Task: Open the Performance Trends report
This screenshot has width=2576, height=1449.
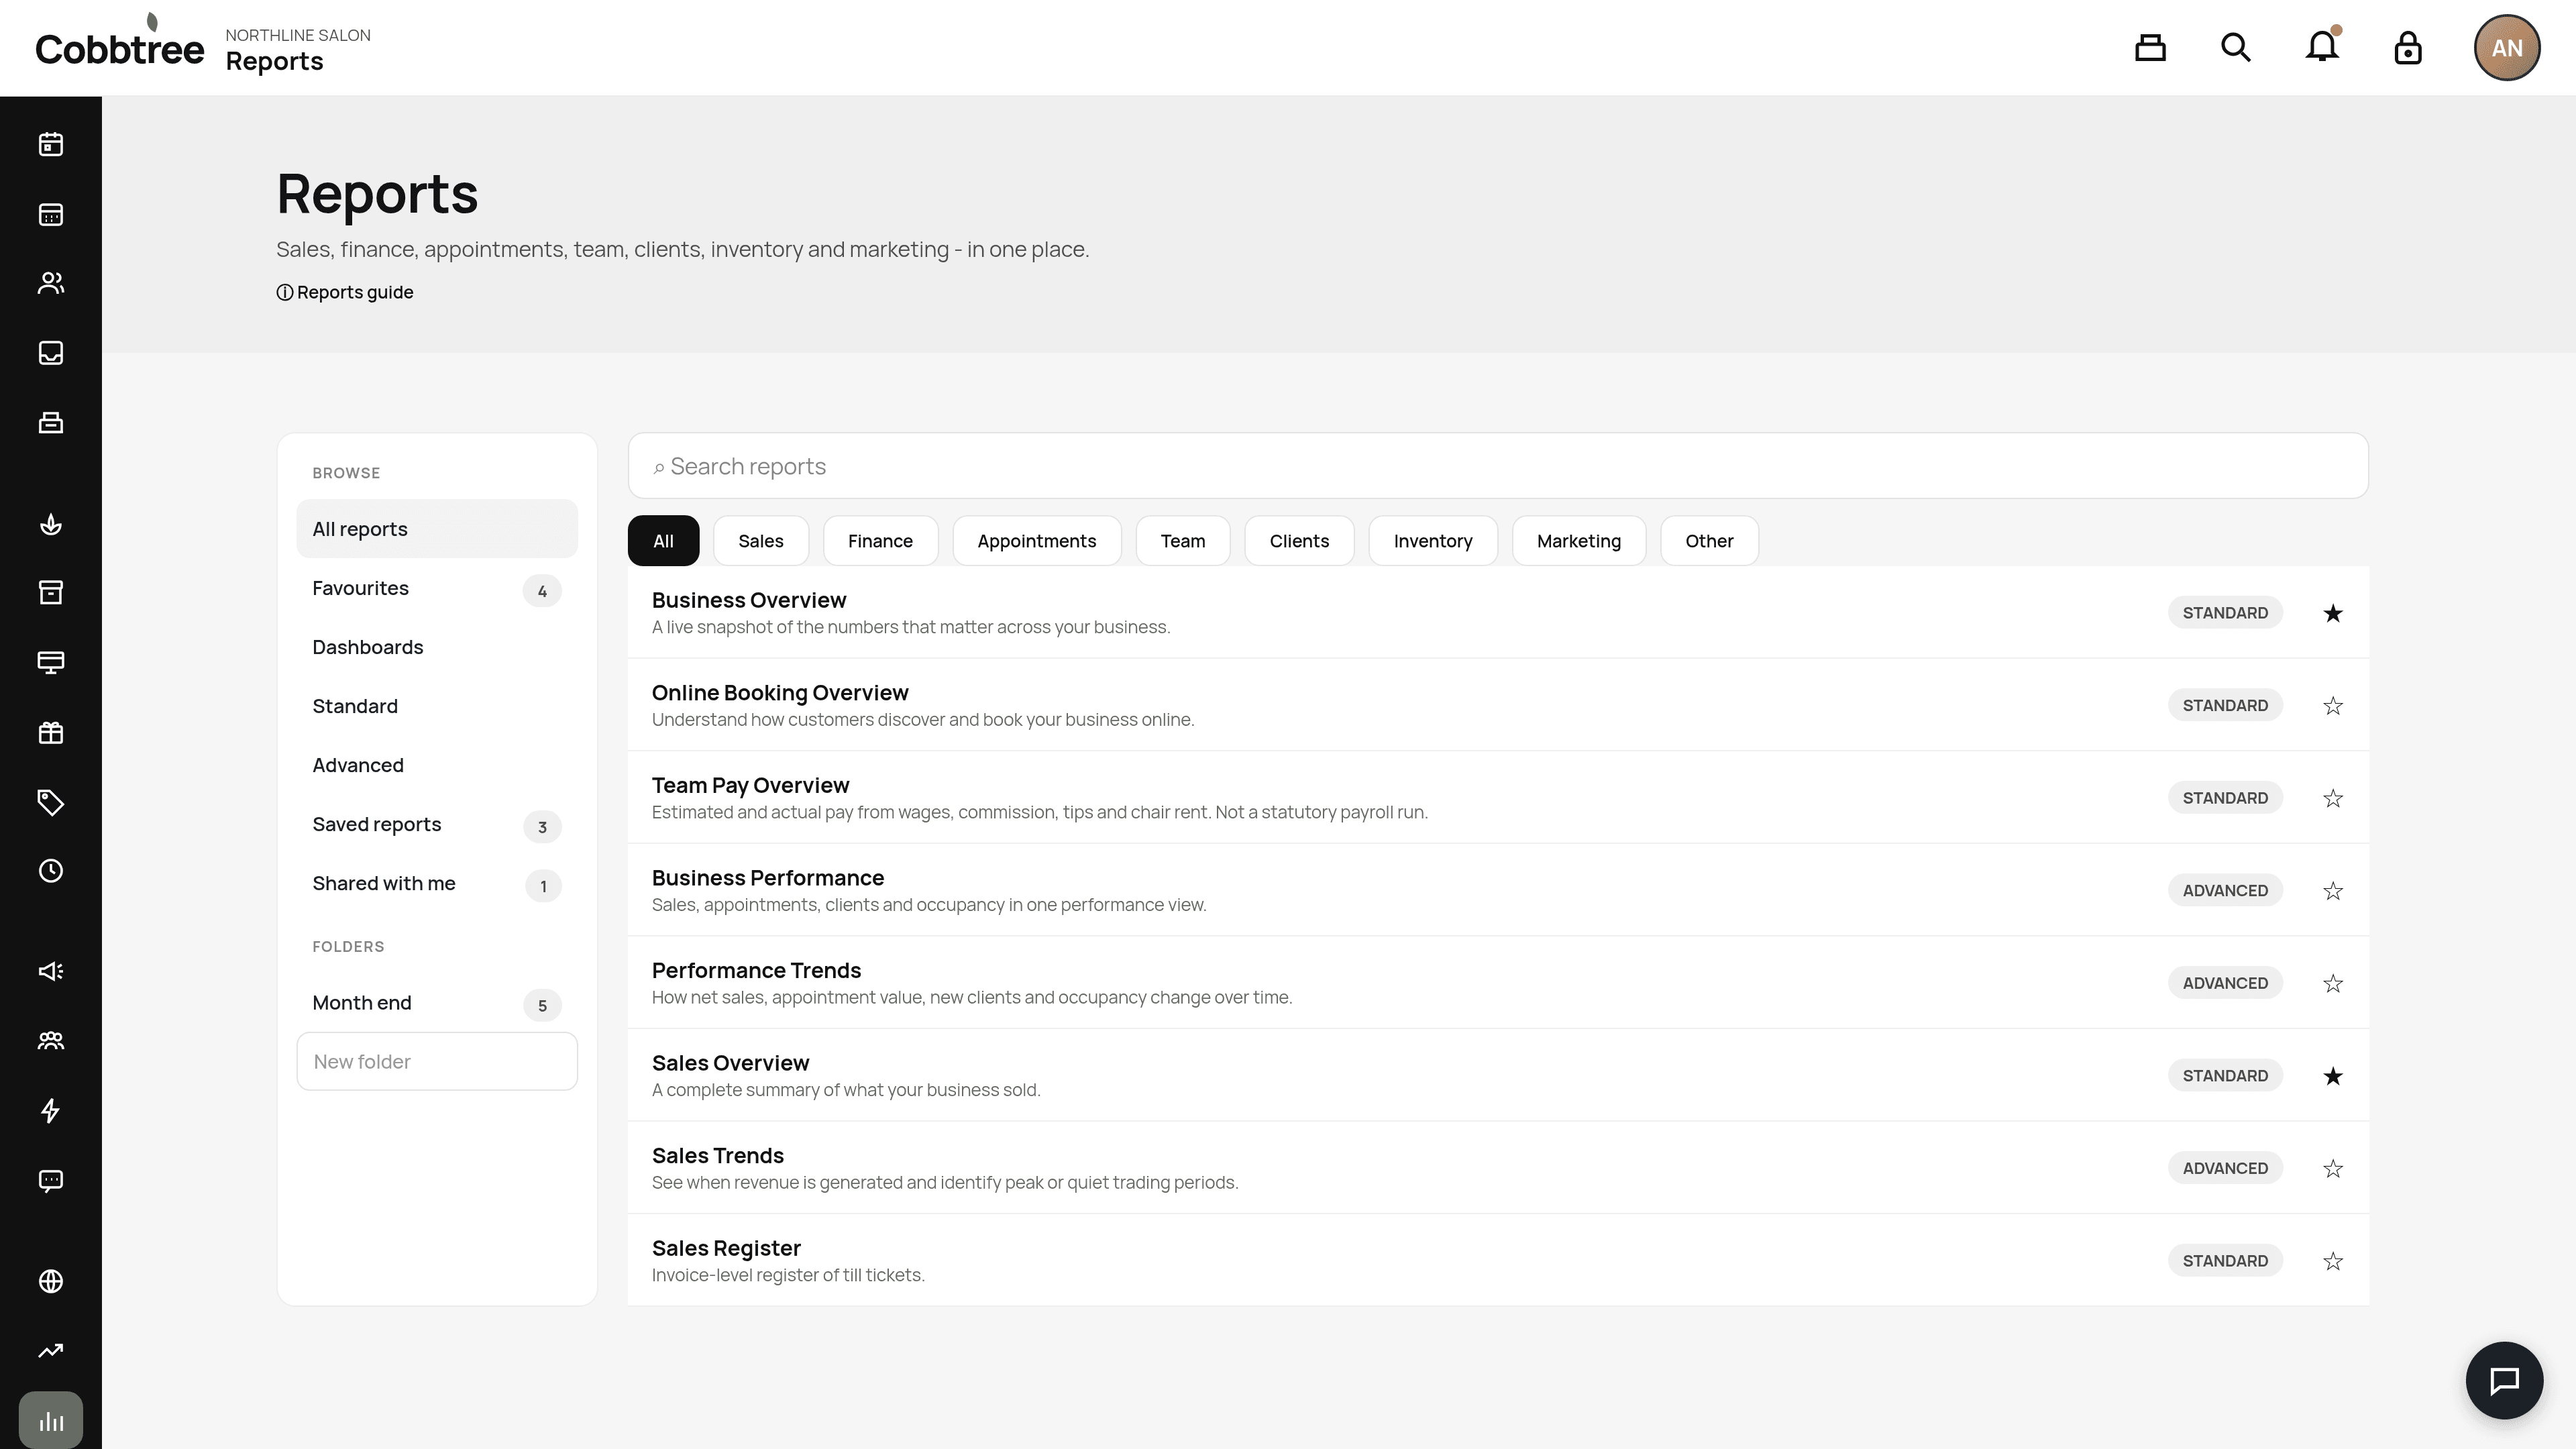Action: point(1498,983)
